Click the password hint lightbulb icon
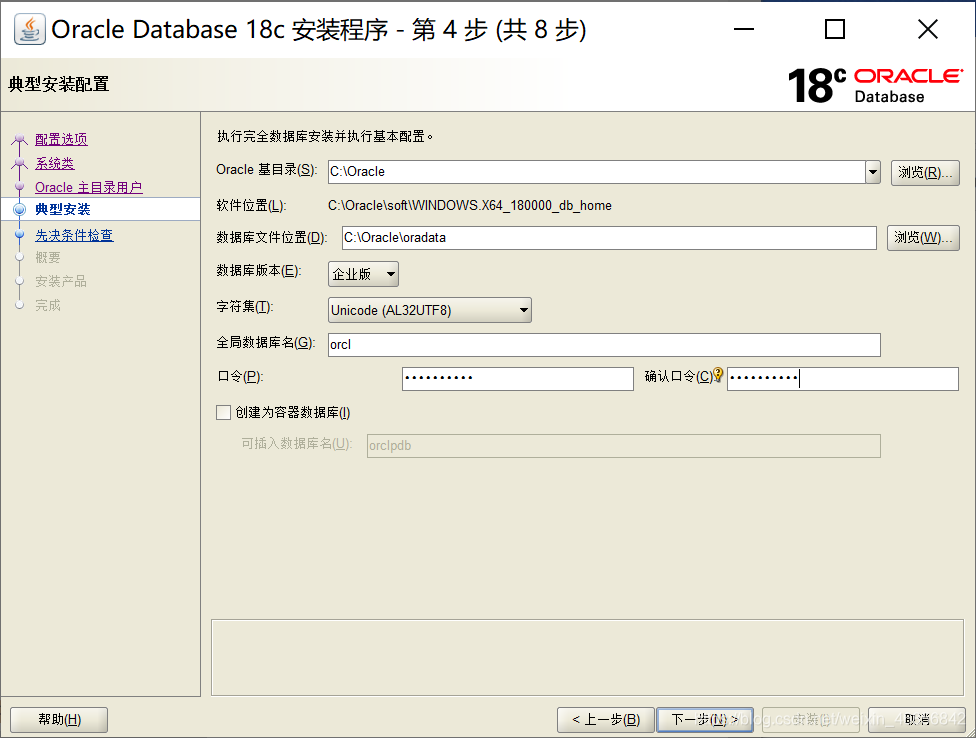Viewport: 976px width, 738px height. coord(718,374)
